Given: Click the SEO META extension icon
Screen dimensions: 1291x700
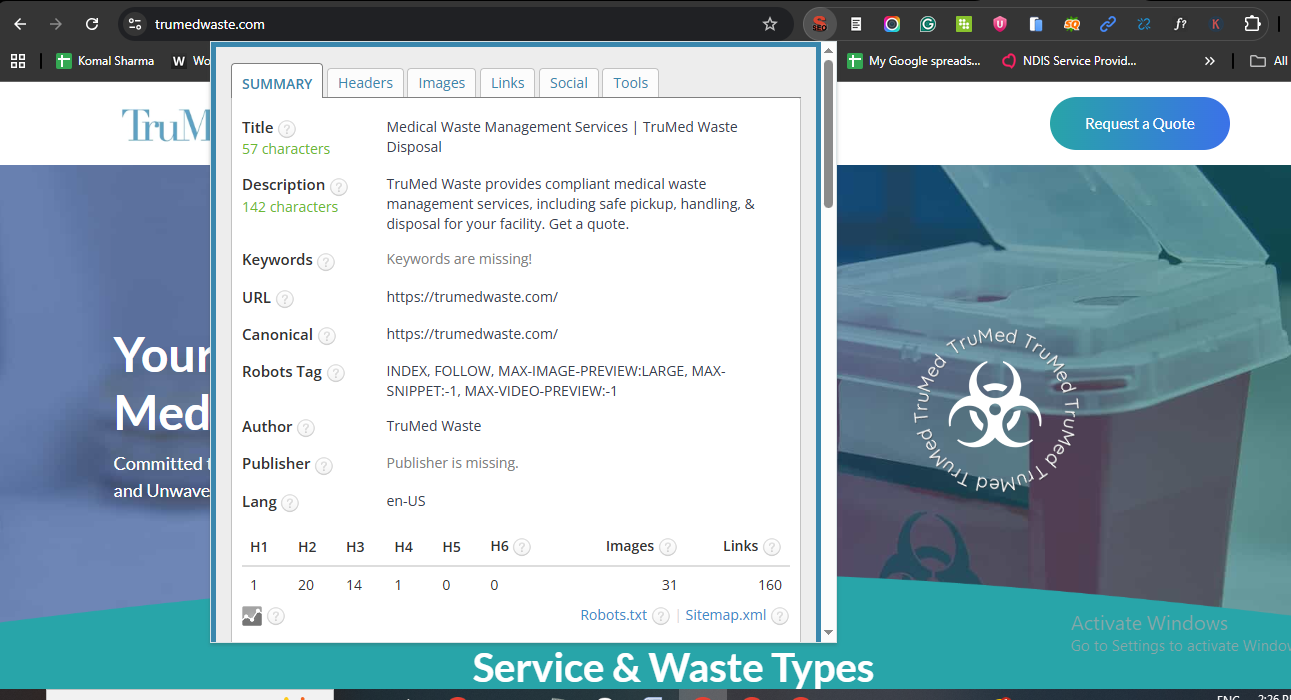Looking at the screenshot, I should point(819,24).
